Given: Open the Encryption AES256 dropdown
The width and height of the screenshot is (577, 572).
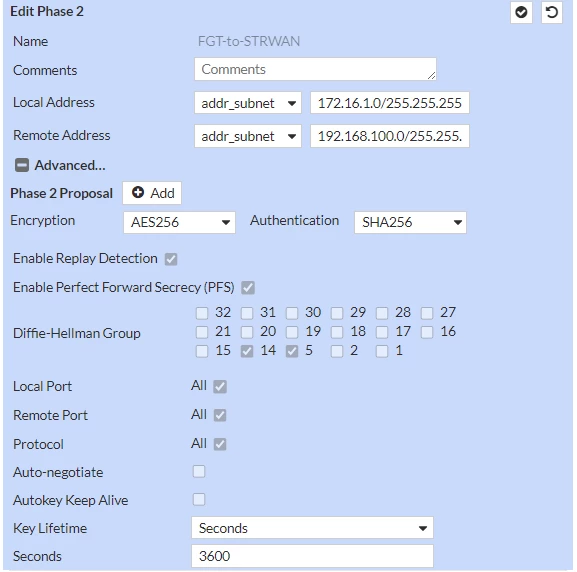Looking at the screenshot, I should (179, 222).
